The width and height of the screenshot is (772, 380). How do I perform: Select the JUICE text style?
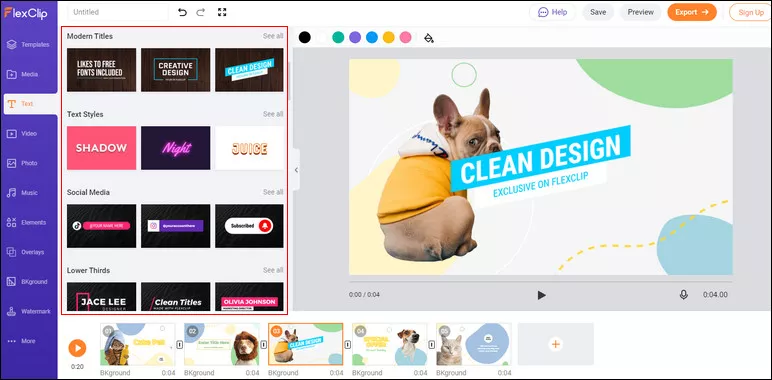[x=249, y=148]
